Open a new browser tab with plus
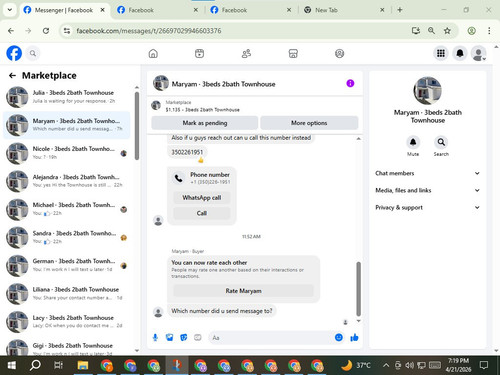Image resolution: width=500 pixels, height=375 pixels. tap(400, 10)
